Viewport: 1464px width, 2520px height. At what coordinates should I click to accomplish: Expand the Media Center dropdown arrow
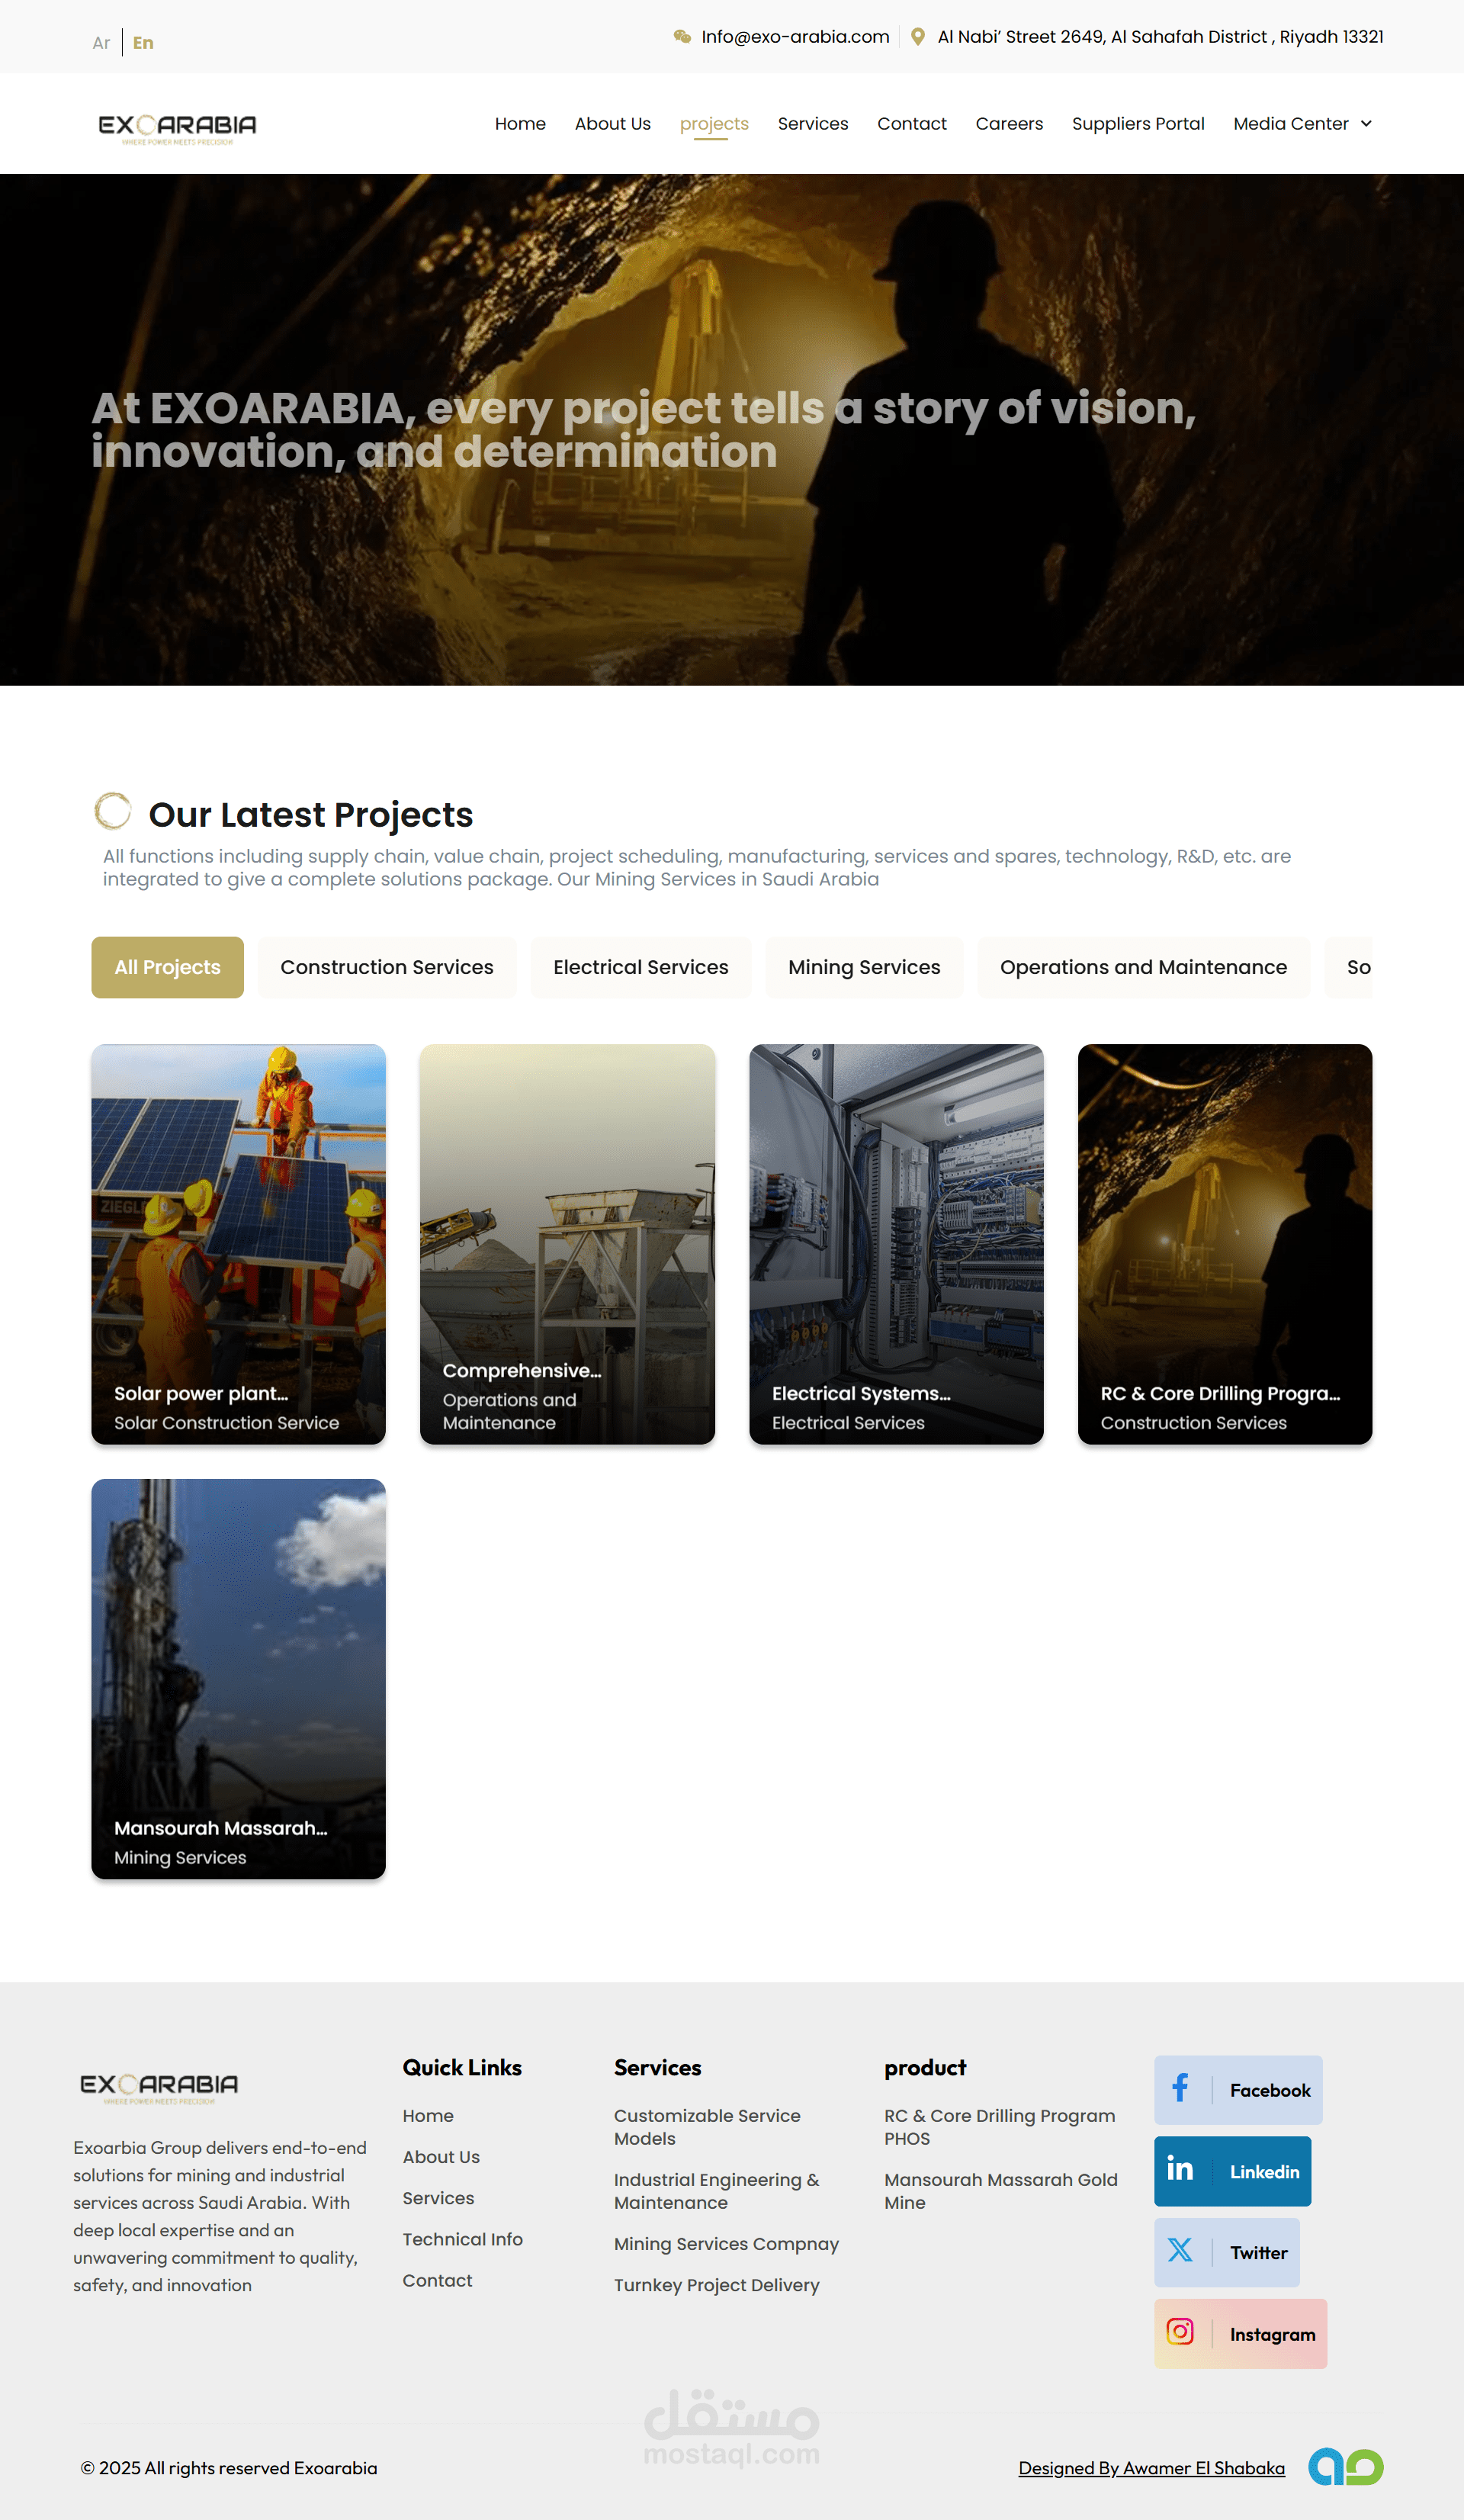1366,124
